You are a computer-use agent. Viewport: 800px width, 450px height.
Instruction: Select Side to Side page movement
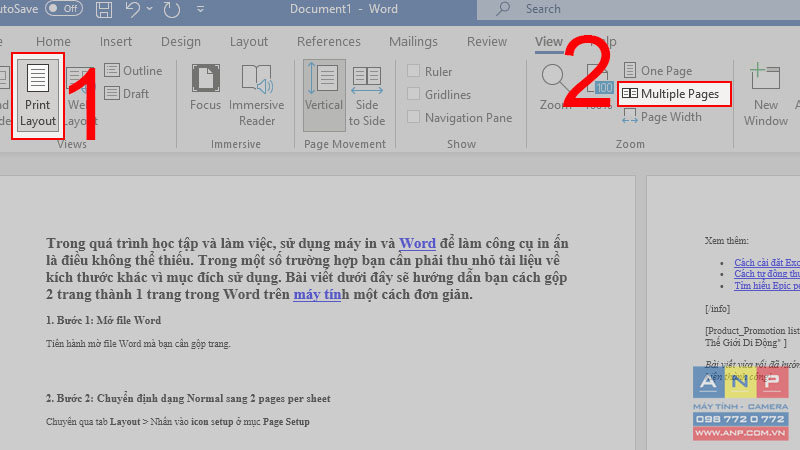[367, 96]
